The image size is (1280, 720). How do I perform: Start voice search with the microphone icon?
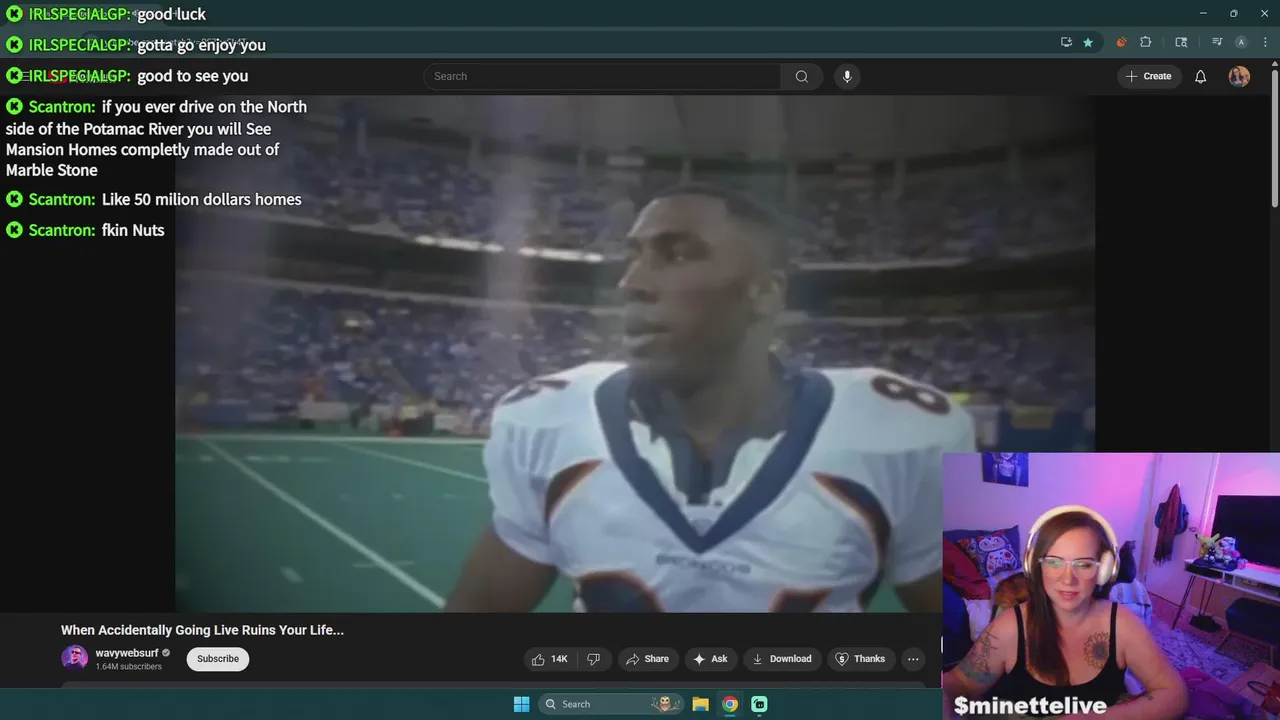[x=847, y=76]
